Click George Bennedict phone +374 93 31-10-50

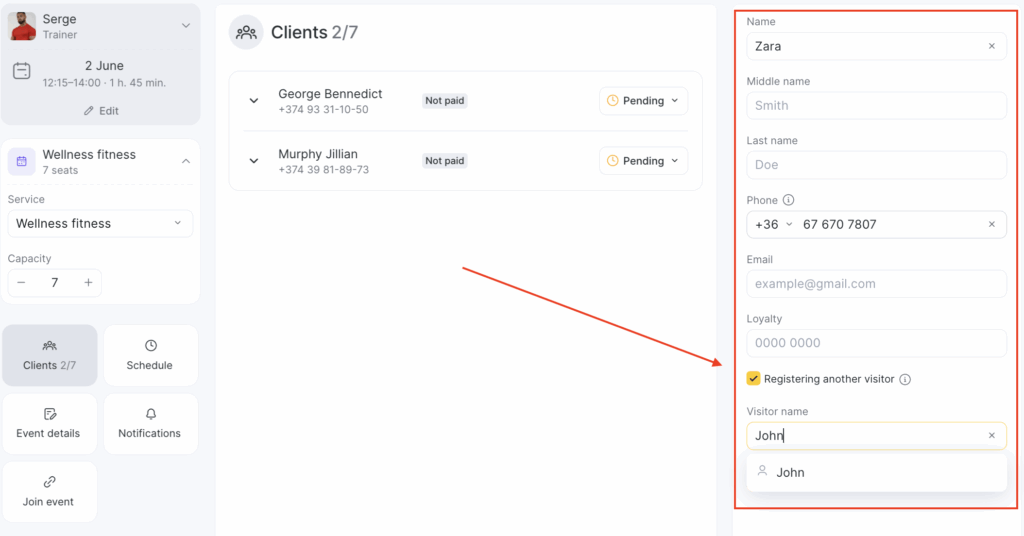[x=323, y=110]
